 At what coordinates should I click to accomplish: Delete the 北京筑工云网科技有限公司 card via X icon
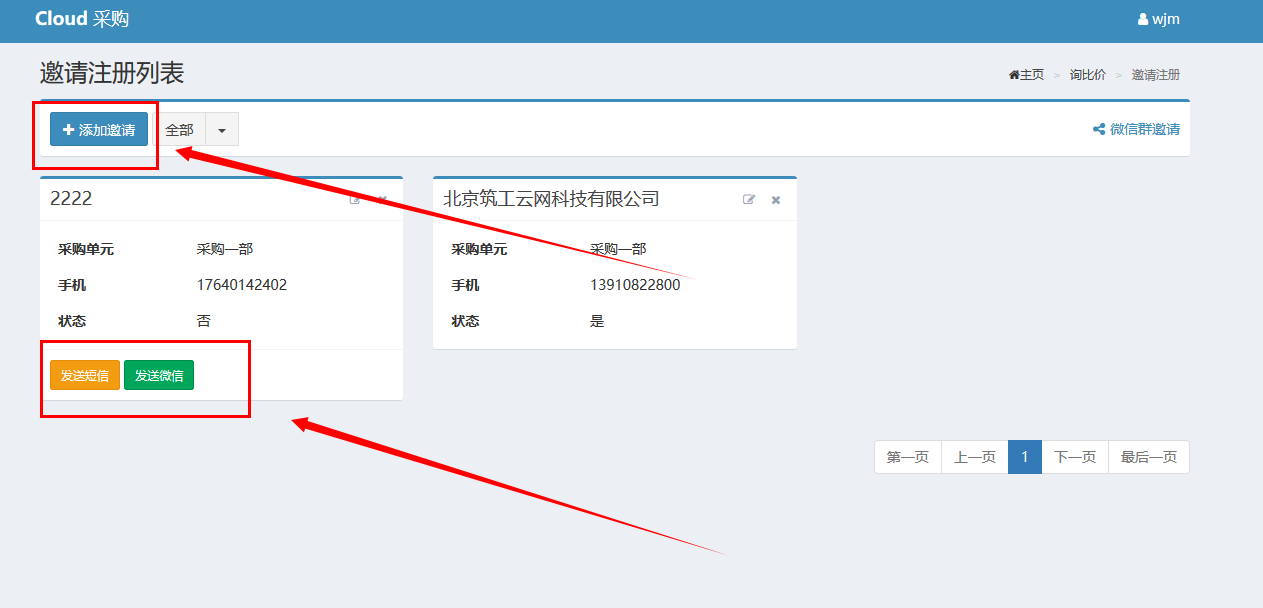776,200
